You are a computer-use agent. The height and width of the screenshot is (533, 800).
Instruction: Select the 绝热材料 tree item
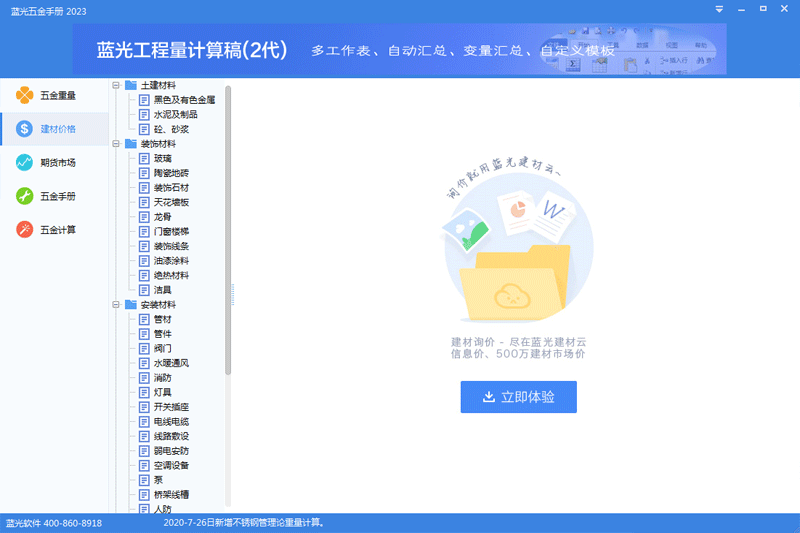point(171,275)
